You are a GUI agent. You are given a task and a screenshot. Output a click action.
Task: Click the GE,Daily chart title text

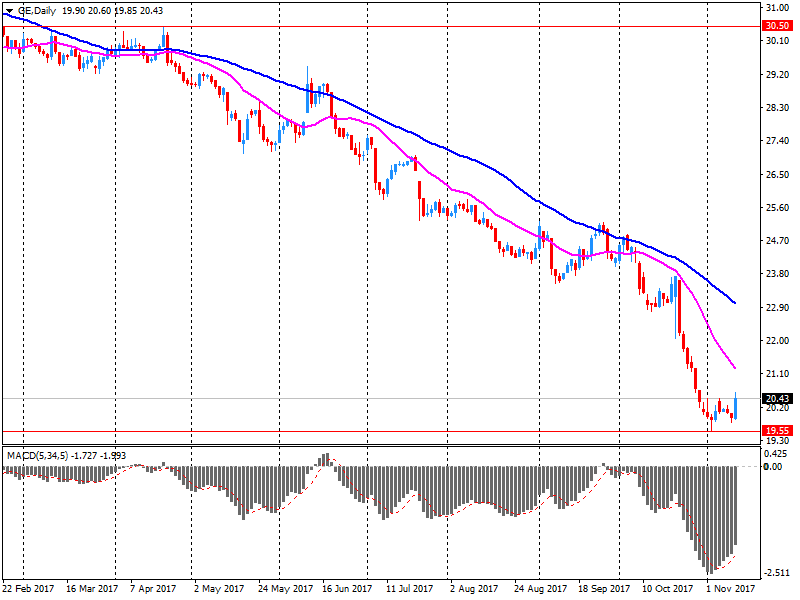click(x=36, y=11)
